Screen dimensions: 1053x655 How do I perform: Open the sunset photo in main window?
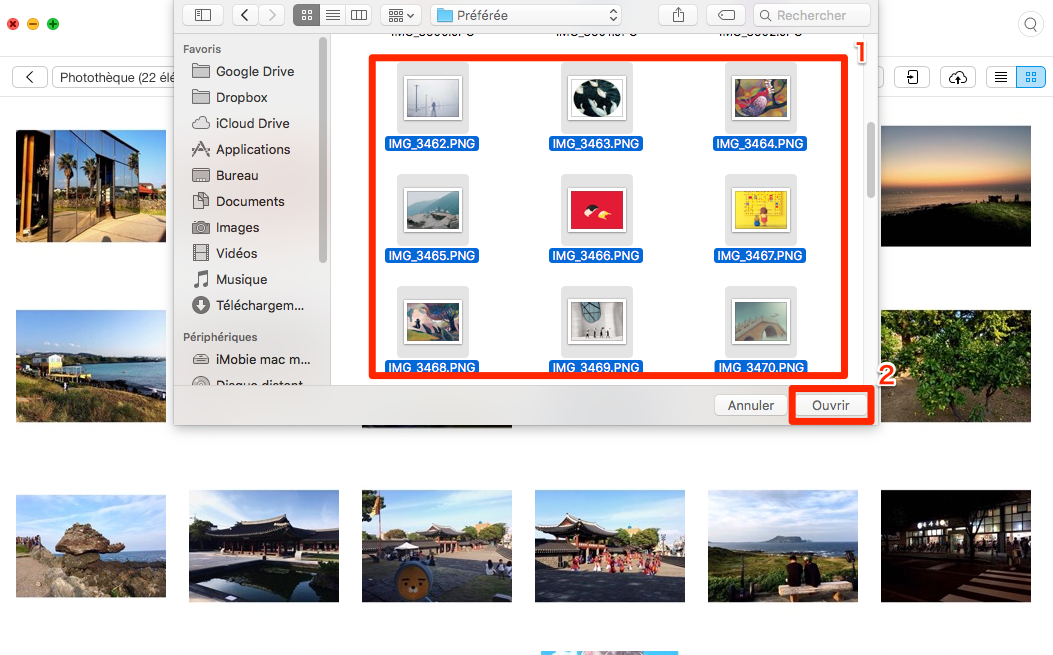click(956, 186)
